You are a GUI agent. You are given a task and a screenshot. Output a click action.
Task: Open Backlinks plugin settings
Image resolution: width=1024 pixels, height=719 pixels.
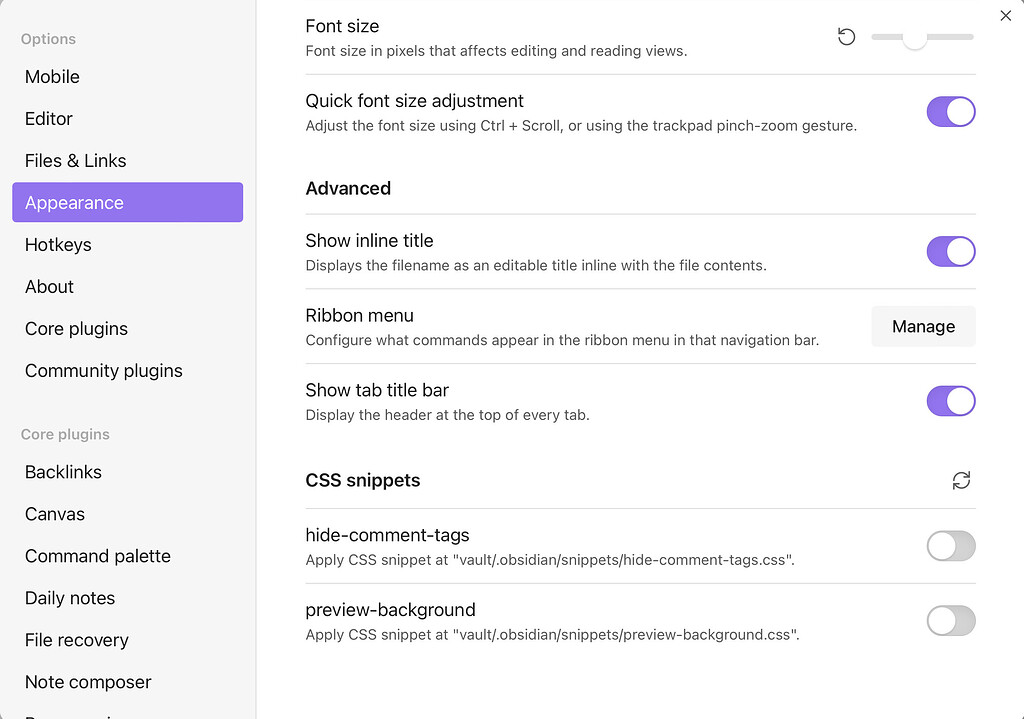point(63,472)
